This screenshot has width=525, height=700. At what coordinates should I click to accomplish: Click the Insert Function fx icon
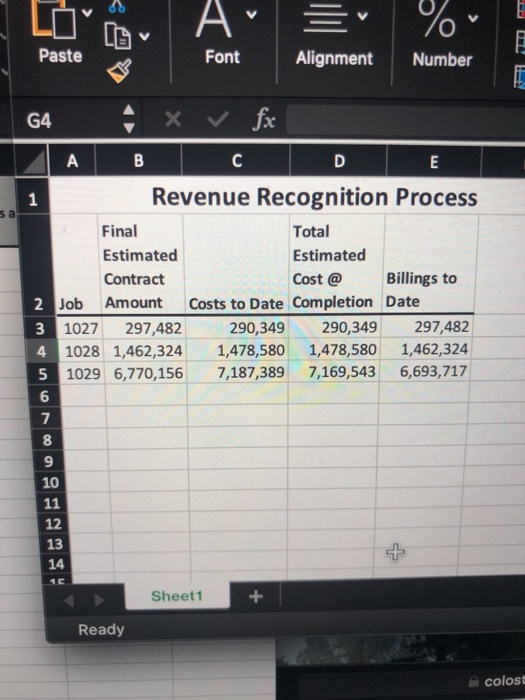pyautogui.click(x=264, y=120)
